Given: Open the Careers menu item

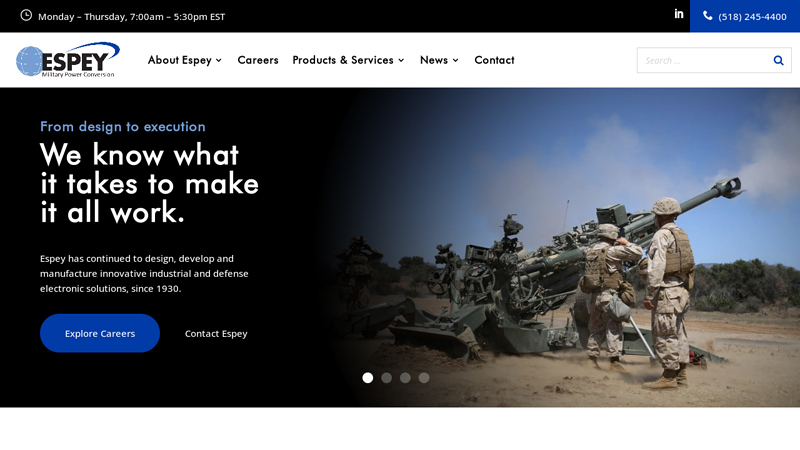Looking at the screenshot, I should point(258,60).
